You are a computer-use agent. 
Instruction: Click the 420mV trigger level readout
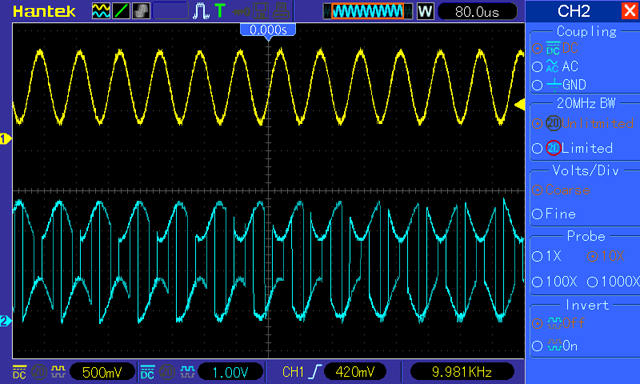(x=355, y=372)
